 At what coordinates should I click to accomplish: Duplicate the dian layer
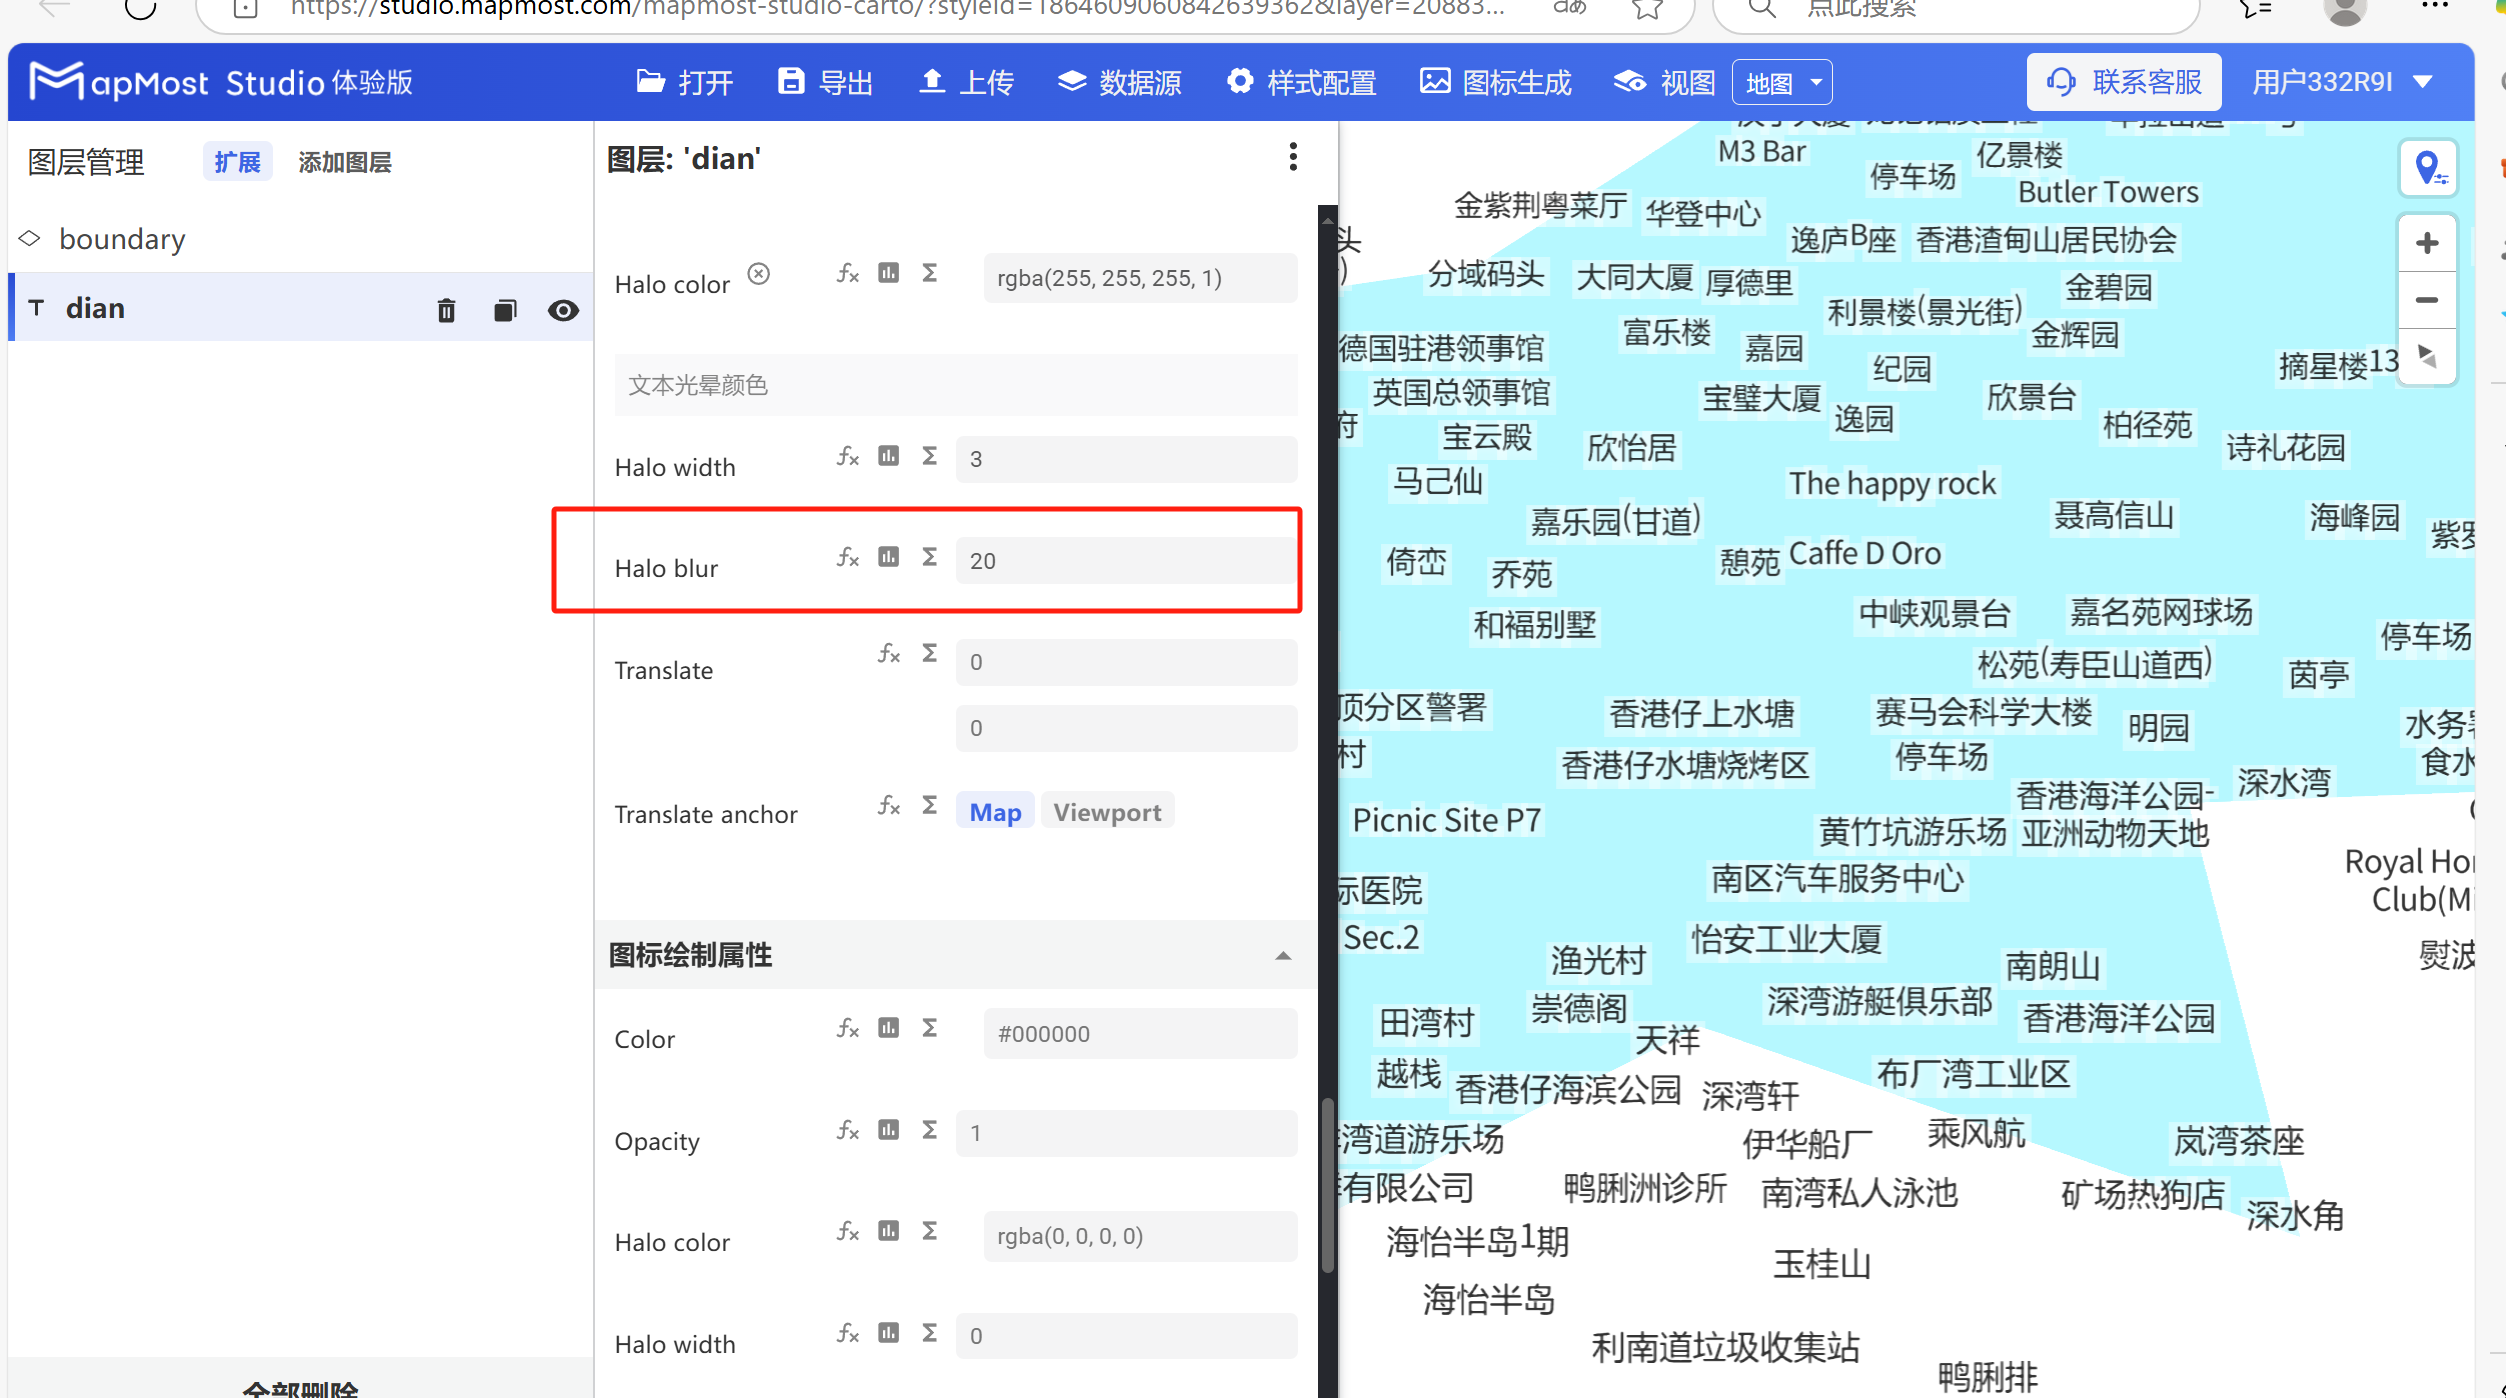[505, 310]
